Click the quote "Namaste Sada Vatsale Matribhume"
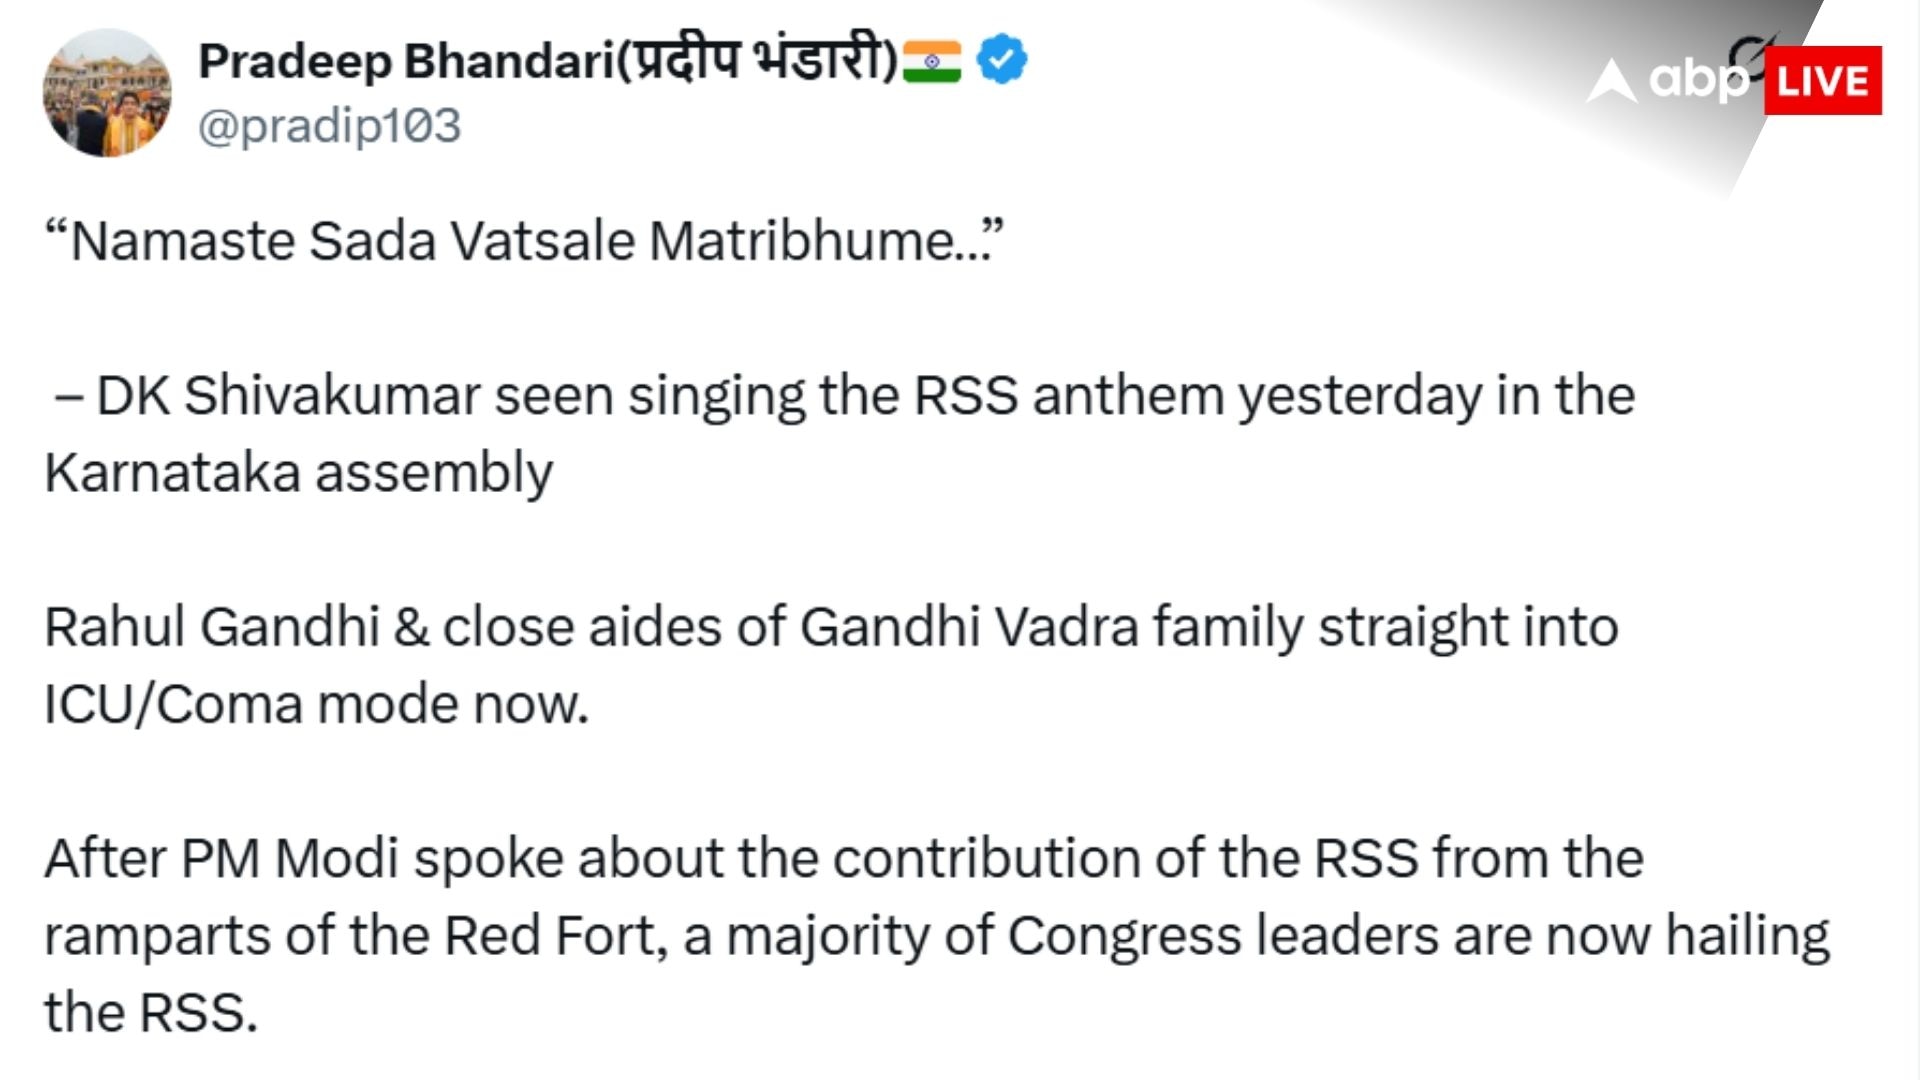This screenshot has height=1080, width=1920. pyautogui.click(x=524, y=241)
